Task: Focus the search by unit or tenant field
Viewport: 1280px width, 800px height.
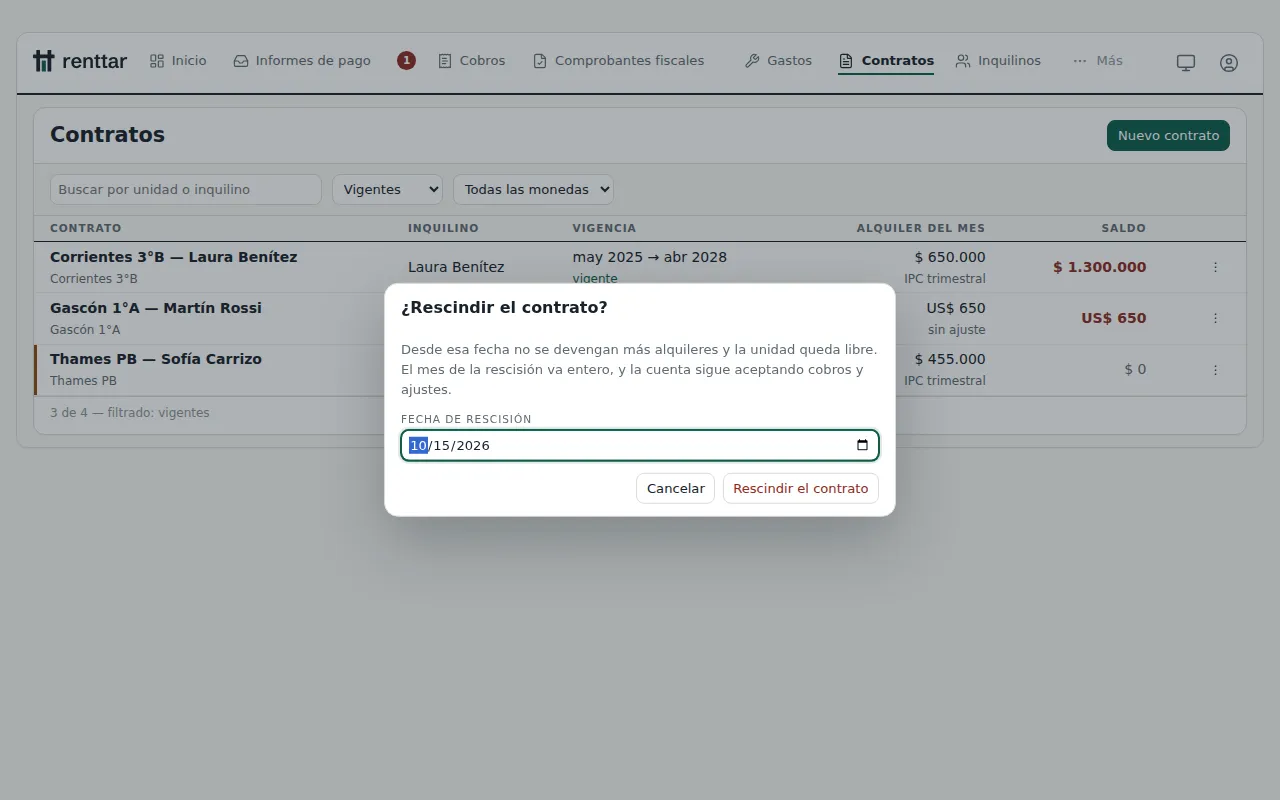Action: (186, 189)
